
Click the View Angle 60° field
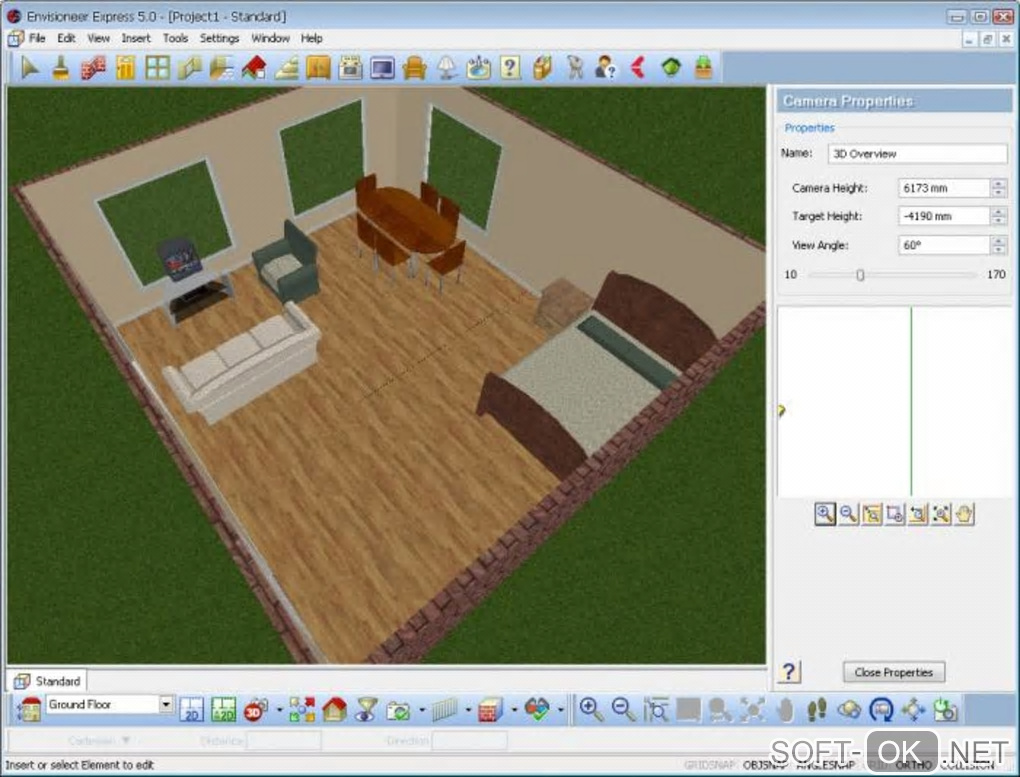[943, 245]
